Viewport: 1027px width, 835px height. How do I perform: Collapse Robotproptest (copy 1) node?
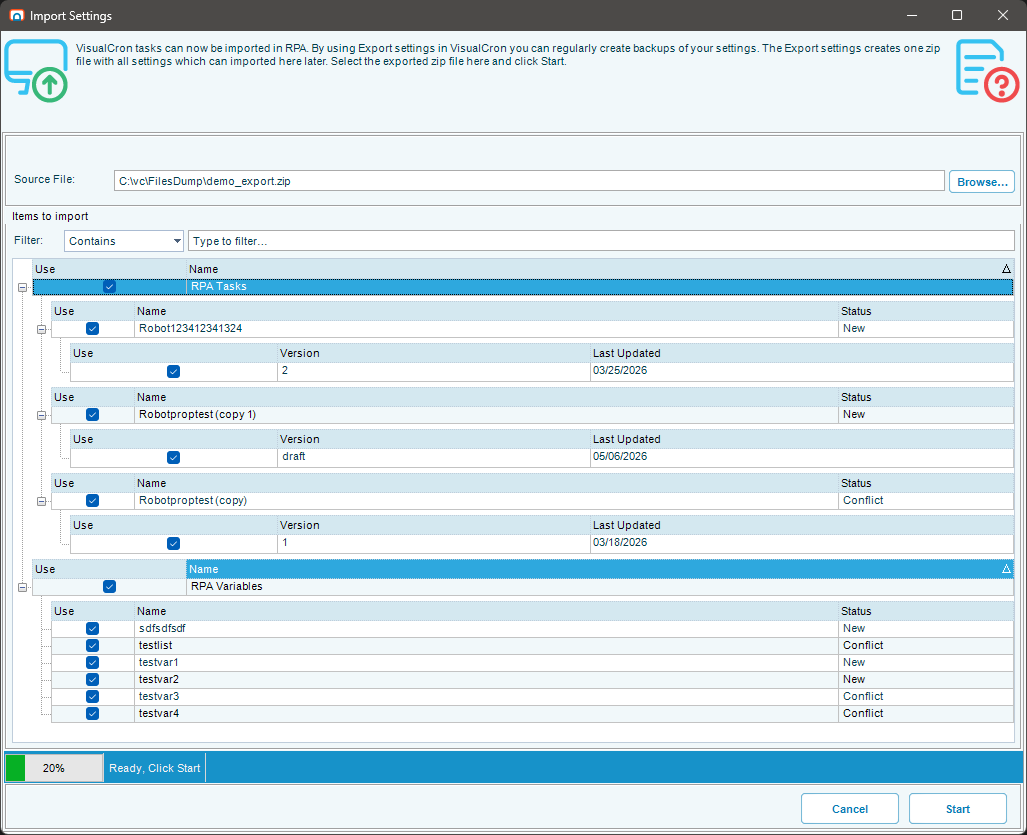click(x=41, y=415)
